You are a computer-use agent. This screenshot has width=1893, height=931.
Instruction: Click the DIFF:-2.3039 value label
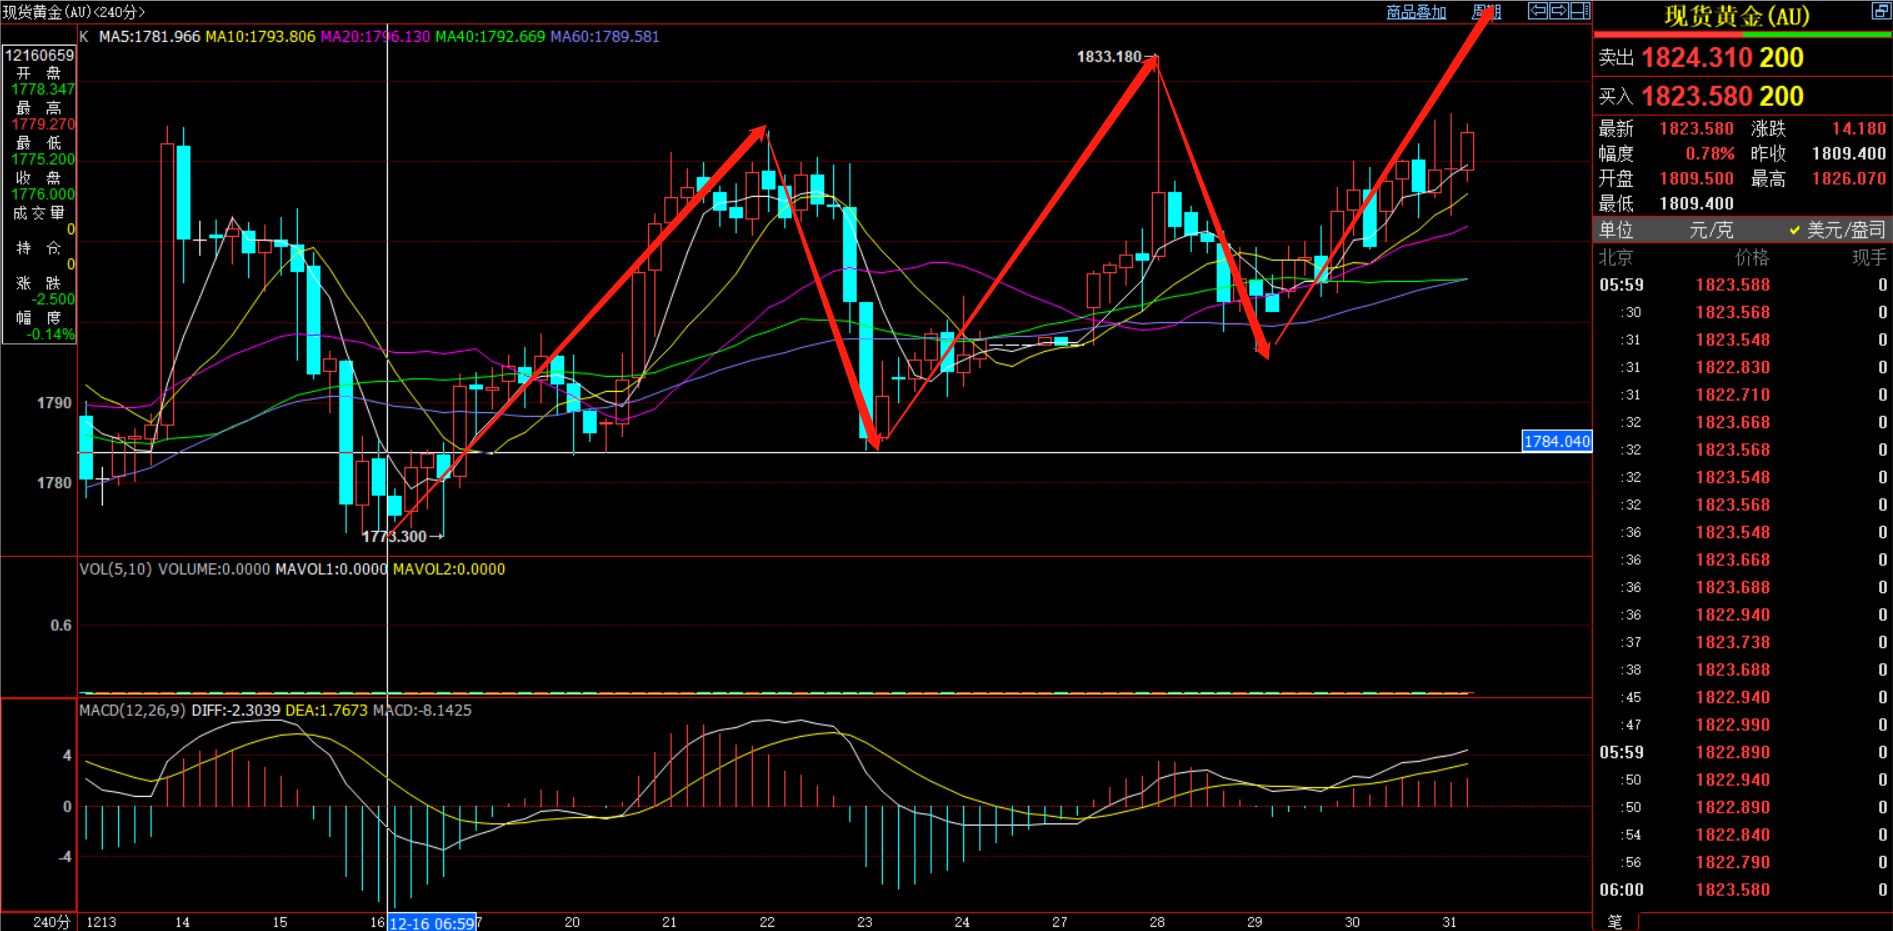click(236, 710)
